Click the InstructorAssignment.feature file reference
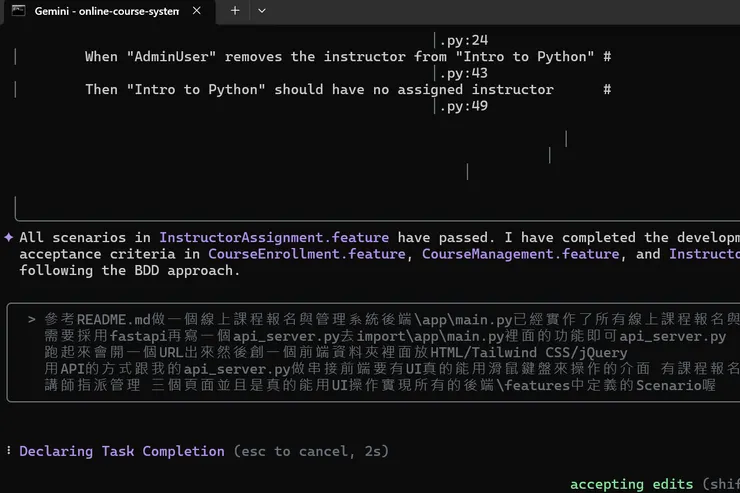Image resolution: width=740 pixels, height=493 pixels. coord(274,237)
